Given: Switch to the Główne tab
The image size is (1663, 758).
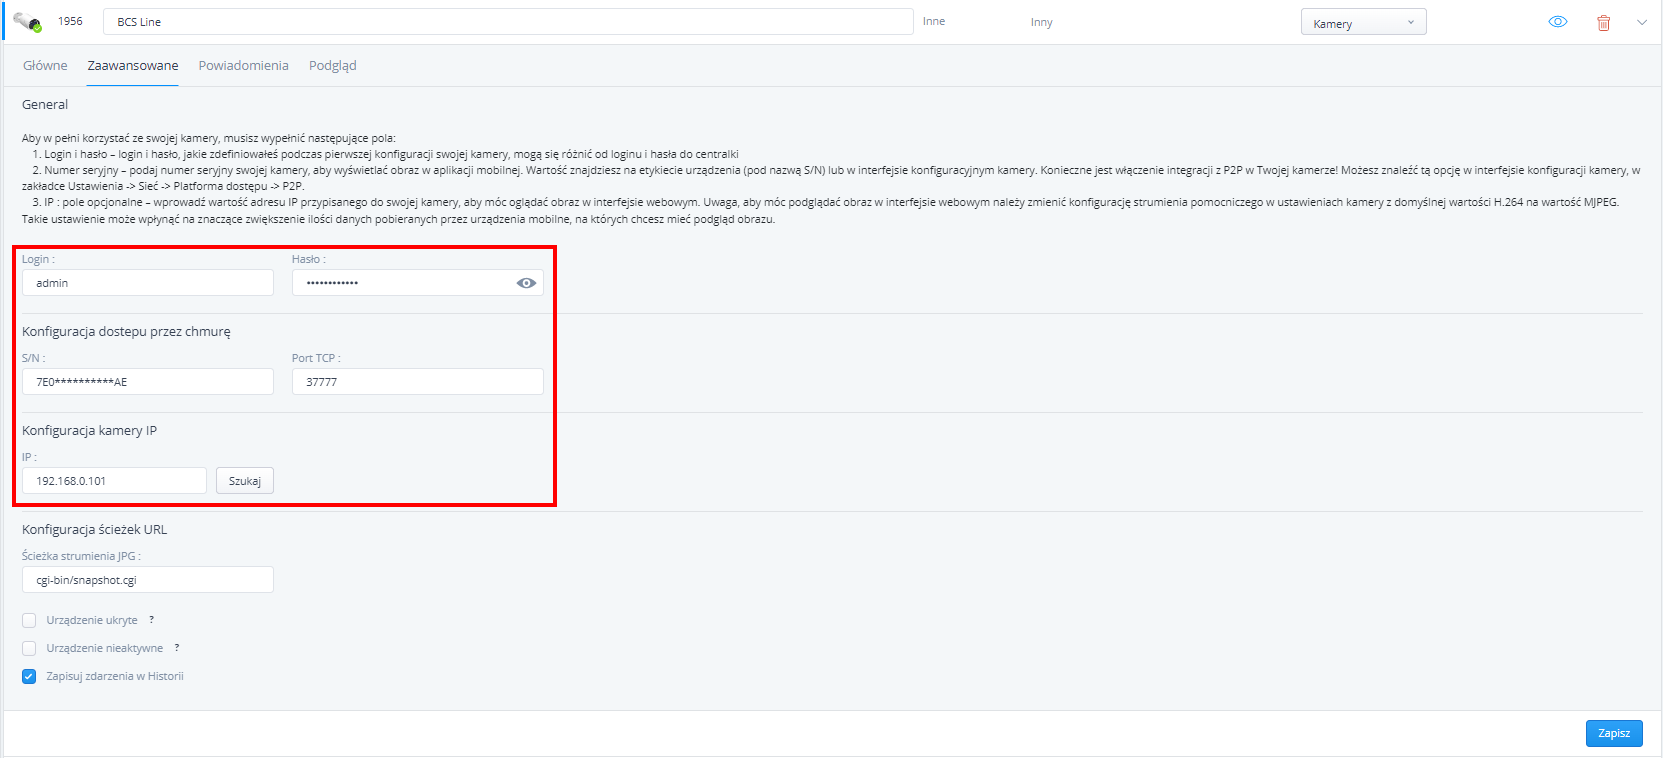Looking at the screenshot, I should click(45, 65).
